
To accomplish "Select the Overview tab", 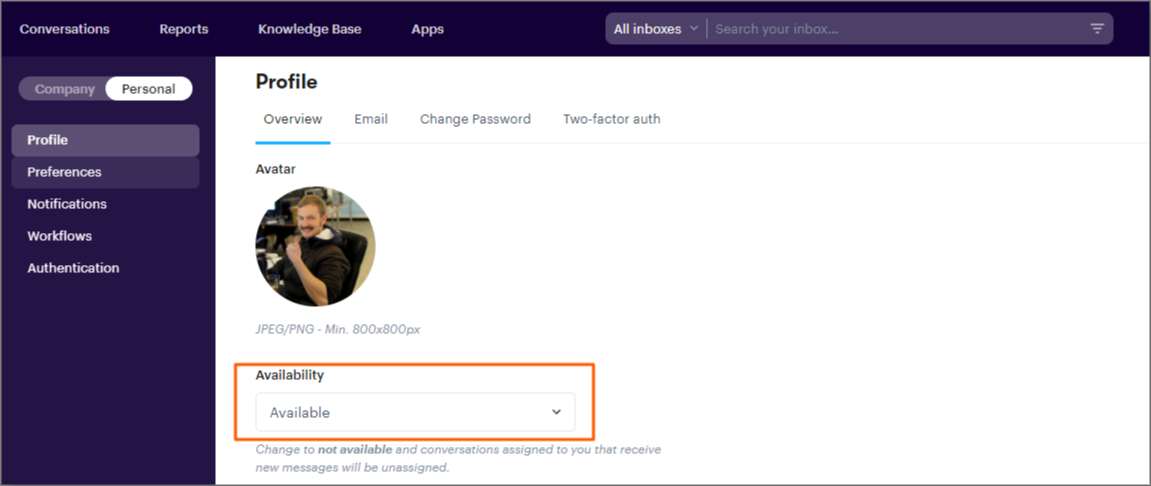I will (x=293, y=119).
